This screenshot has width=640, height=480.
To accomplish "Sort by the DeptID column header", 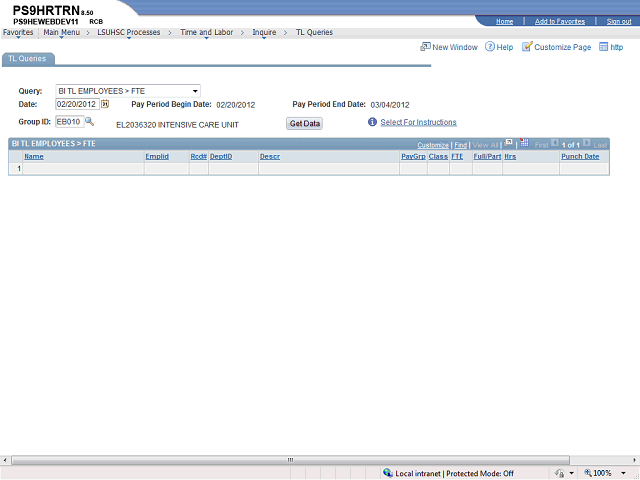I will 221,156.
